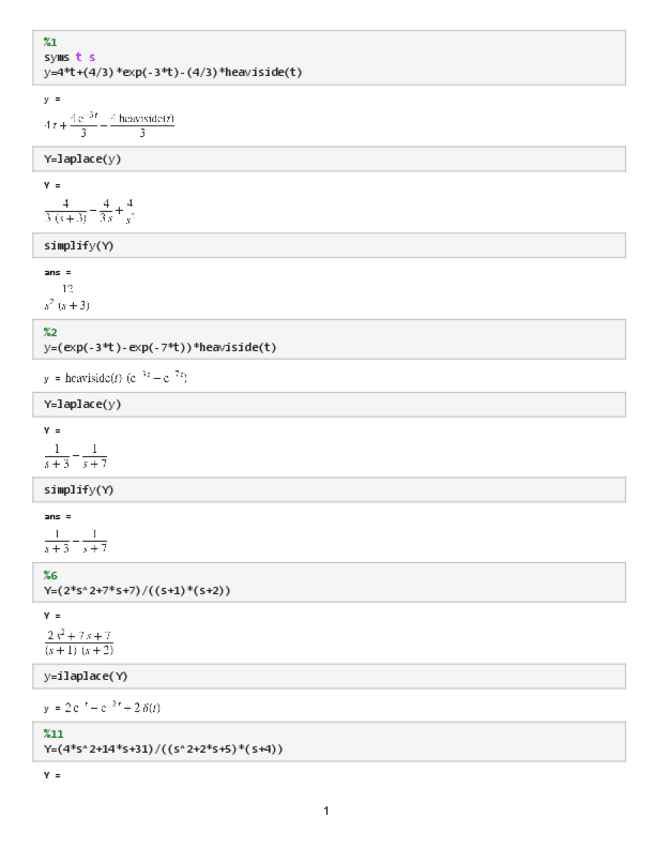Click the "%1" comment line
655x848 pixels.
pyautogui.click(x=49, y=42)
